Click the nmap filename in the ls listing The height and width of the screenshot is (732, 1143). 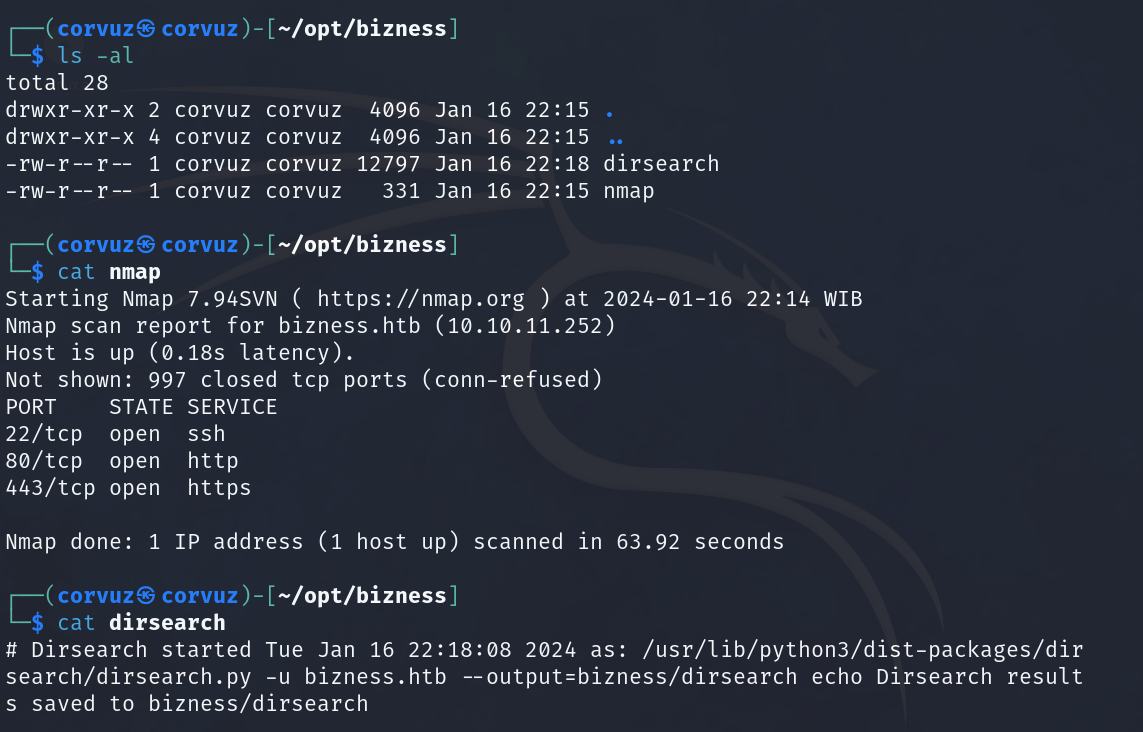pyautogui.click(x=629, y=191)
